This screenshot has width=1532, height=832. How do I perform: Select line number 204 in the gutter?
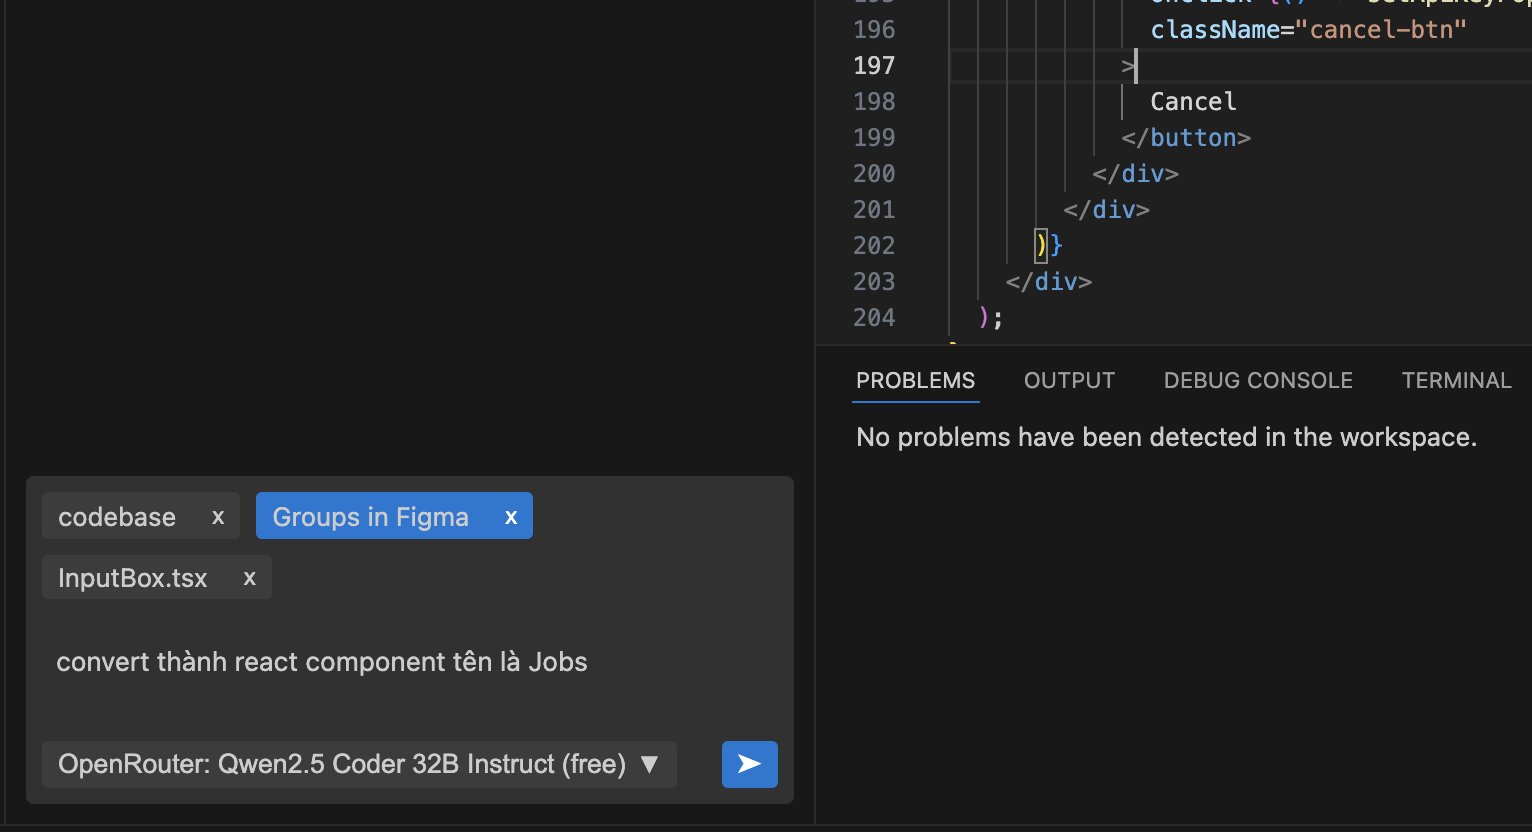(x=874, y=318)
